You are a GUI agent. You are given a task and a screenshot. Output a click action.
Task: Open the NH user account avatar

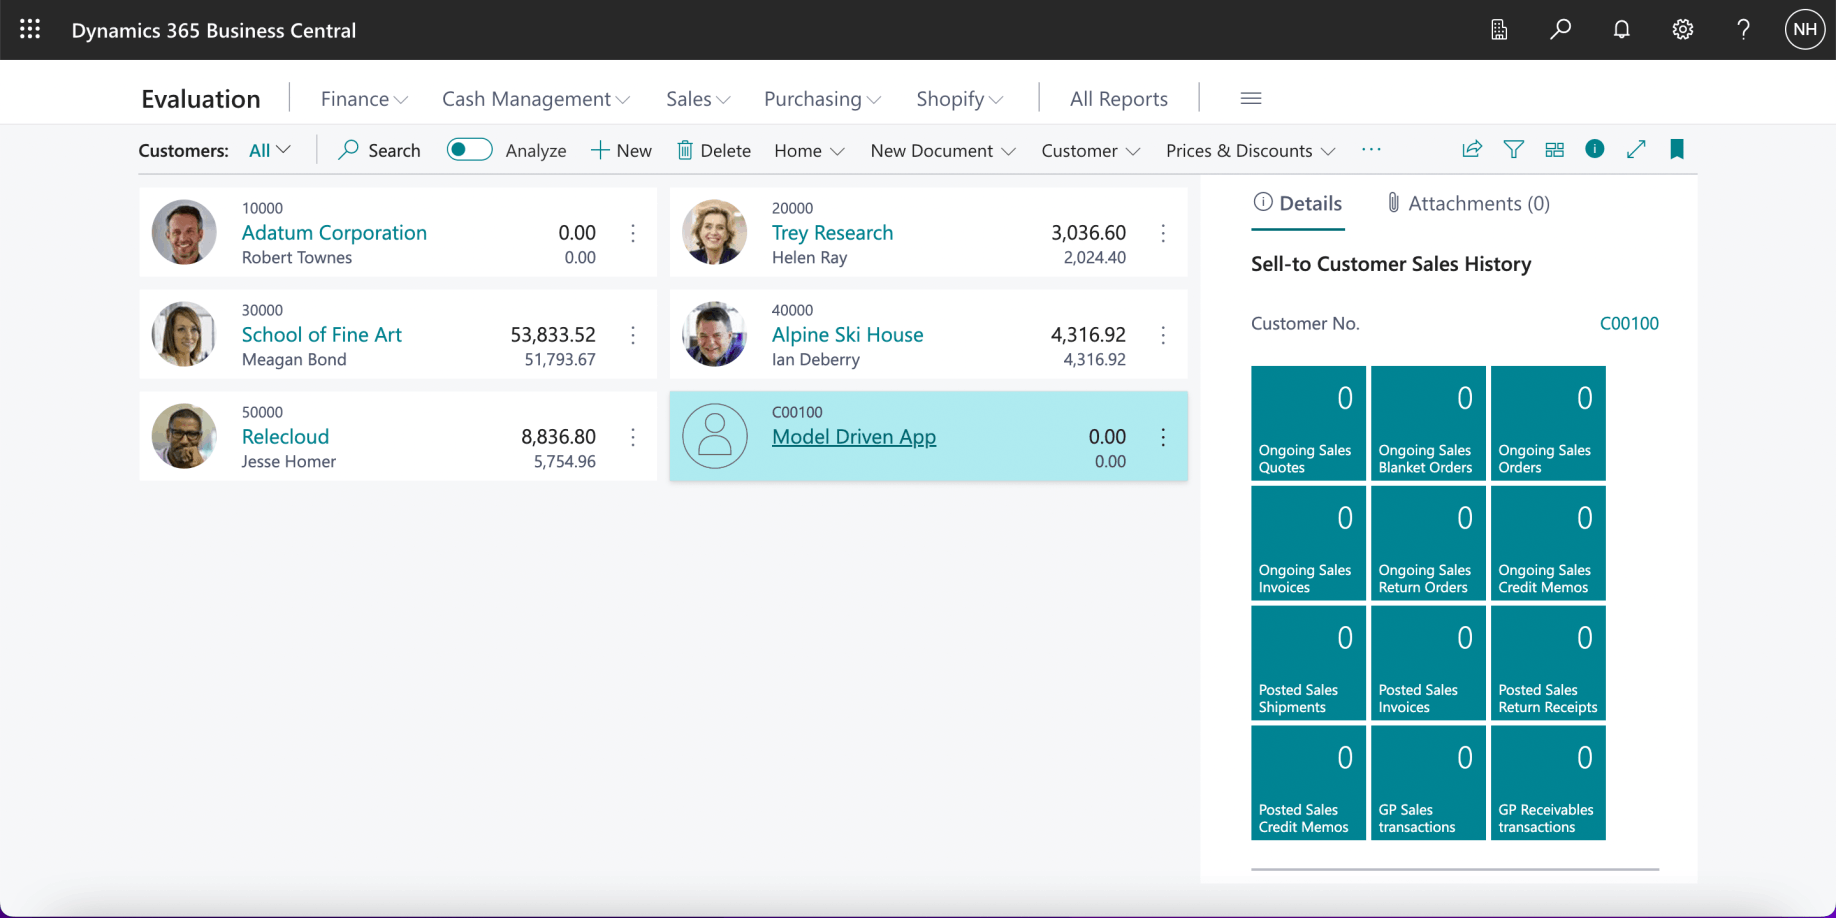click(1805, 30)
